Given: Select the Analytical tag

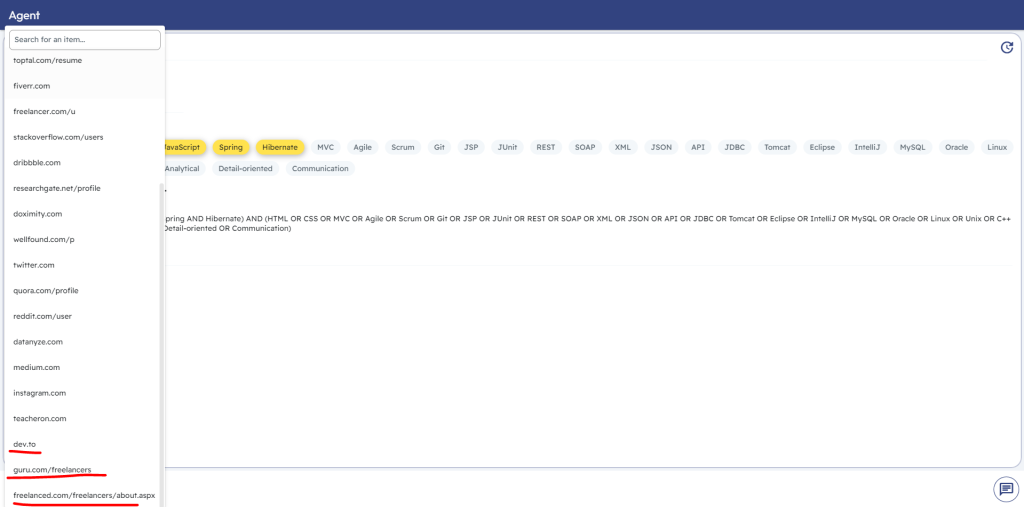Looking at the screenshot, I should pos(183,169).
